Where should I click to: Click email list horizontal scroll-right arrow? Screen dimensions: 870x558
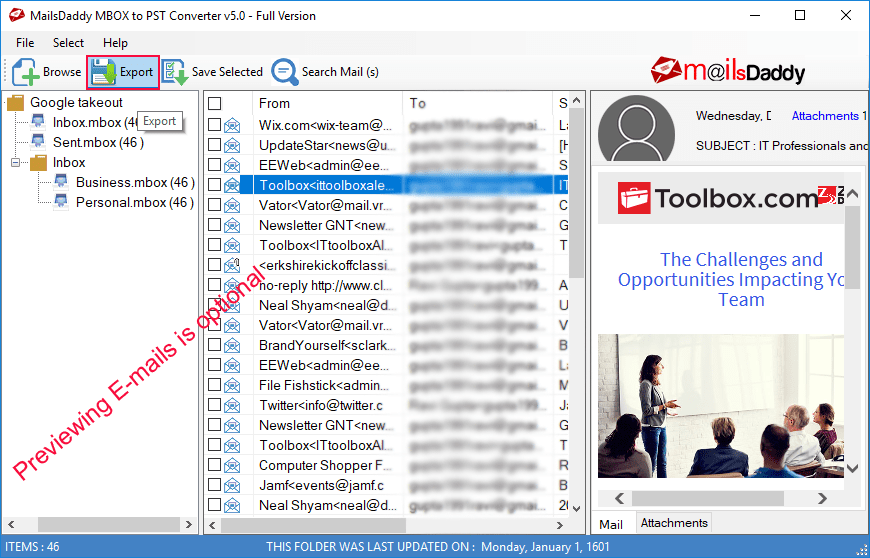pos(560,525)
